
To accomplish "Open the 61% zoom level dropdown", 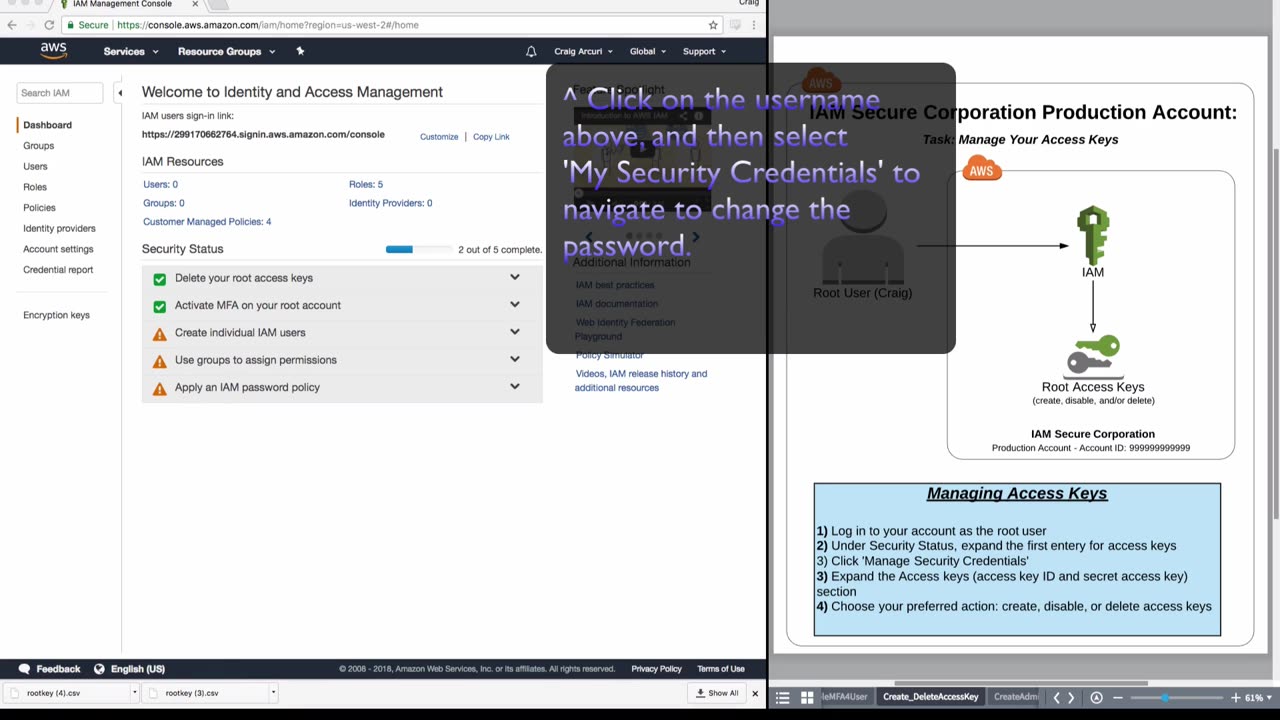I will click(x=1258, y=698).
